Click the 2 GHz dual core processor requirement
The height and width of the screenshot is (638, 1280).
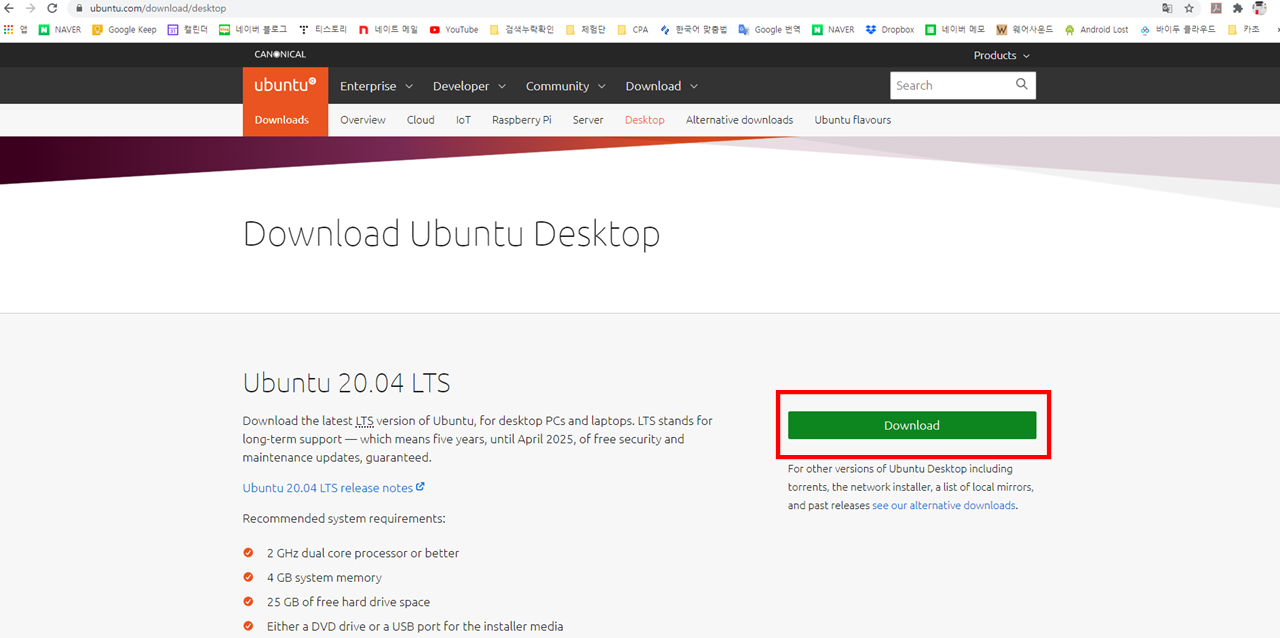pyautogui.click(x=363, y=553)
